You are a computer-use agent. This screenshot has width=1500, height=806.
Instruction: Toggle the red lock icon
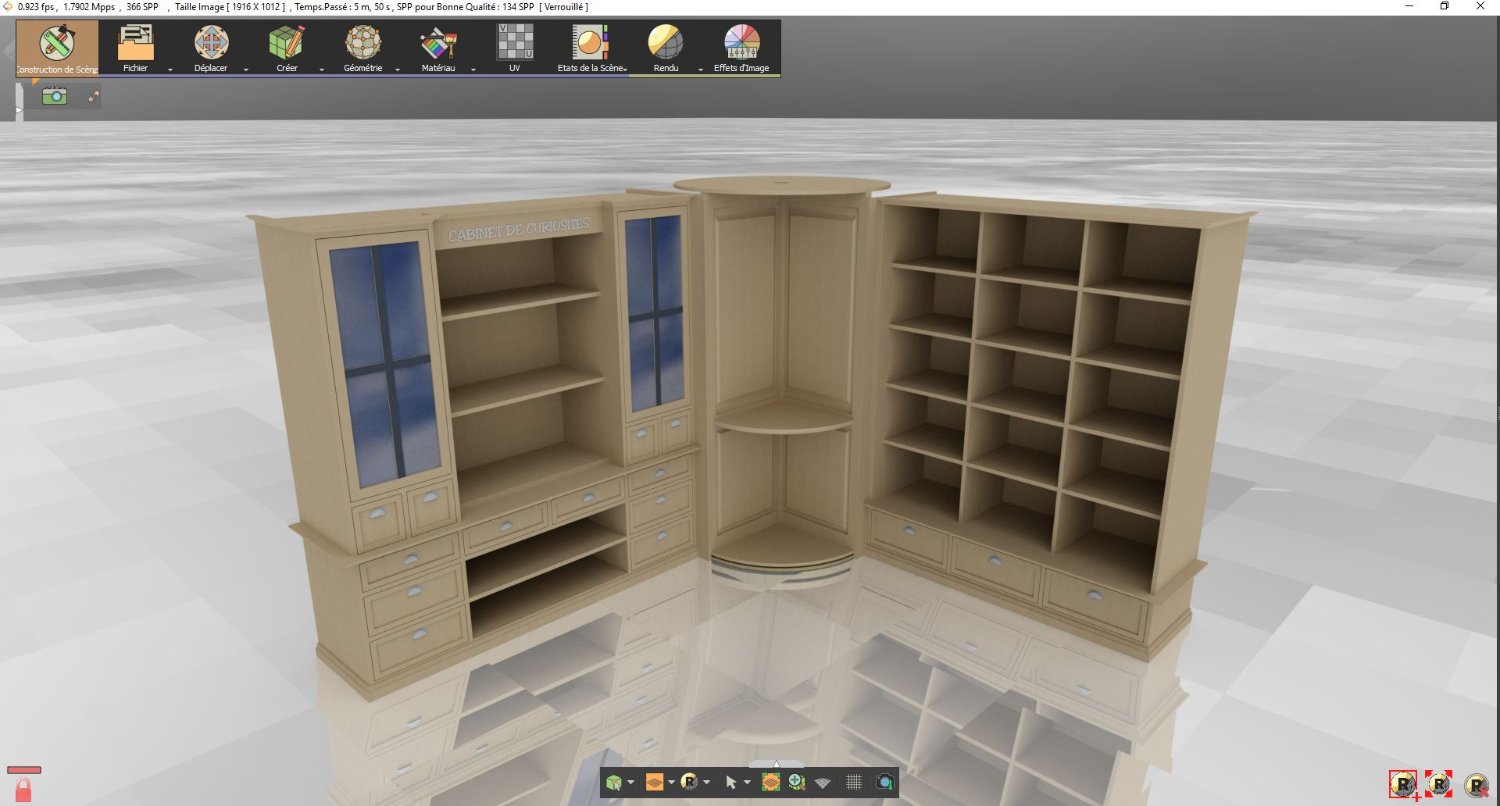tap(24, 790)
